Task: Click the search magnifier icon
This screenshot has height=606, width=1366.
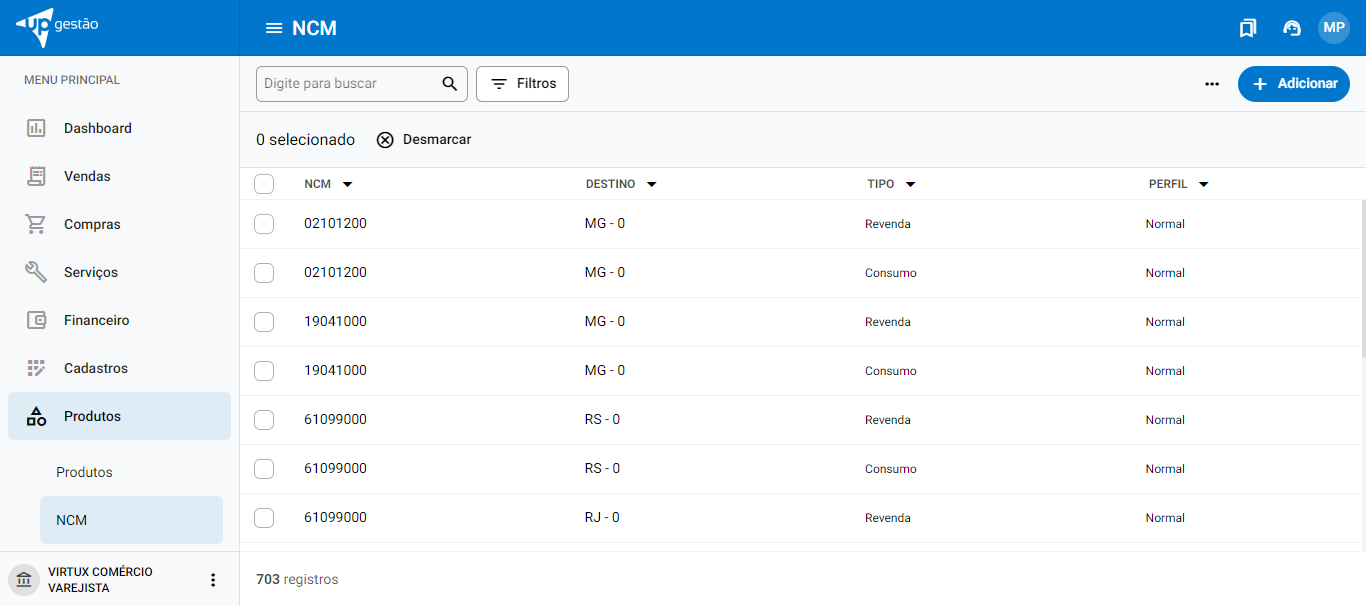Action: (x=450, y=84)
